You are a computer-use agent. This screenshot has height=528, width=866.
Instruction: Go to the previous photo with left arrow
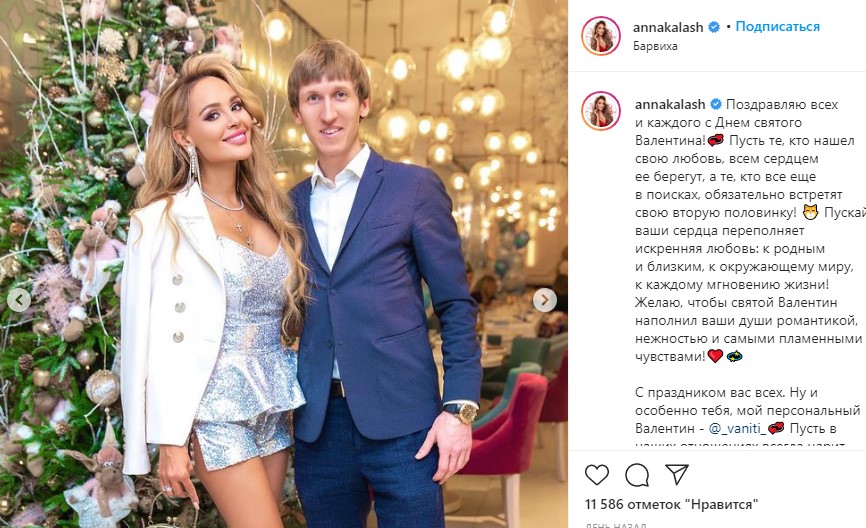19,300
